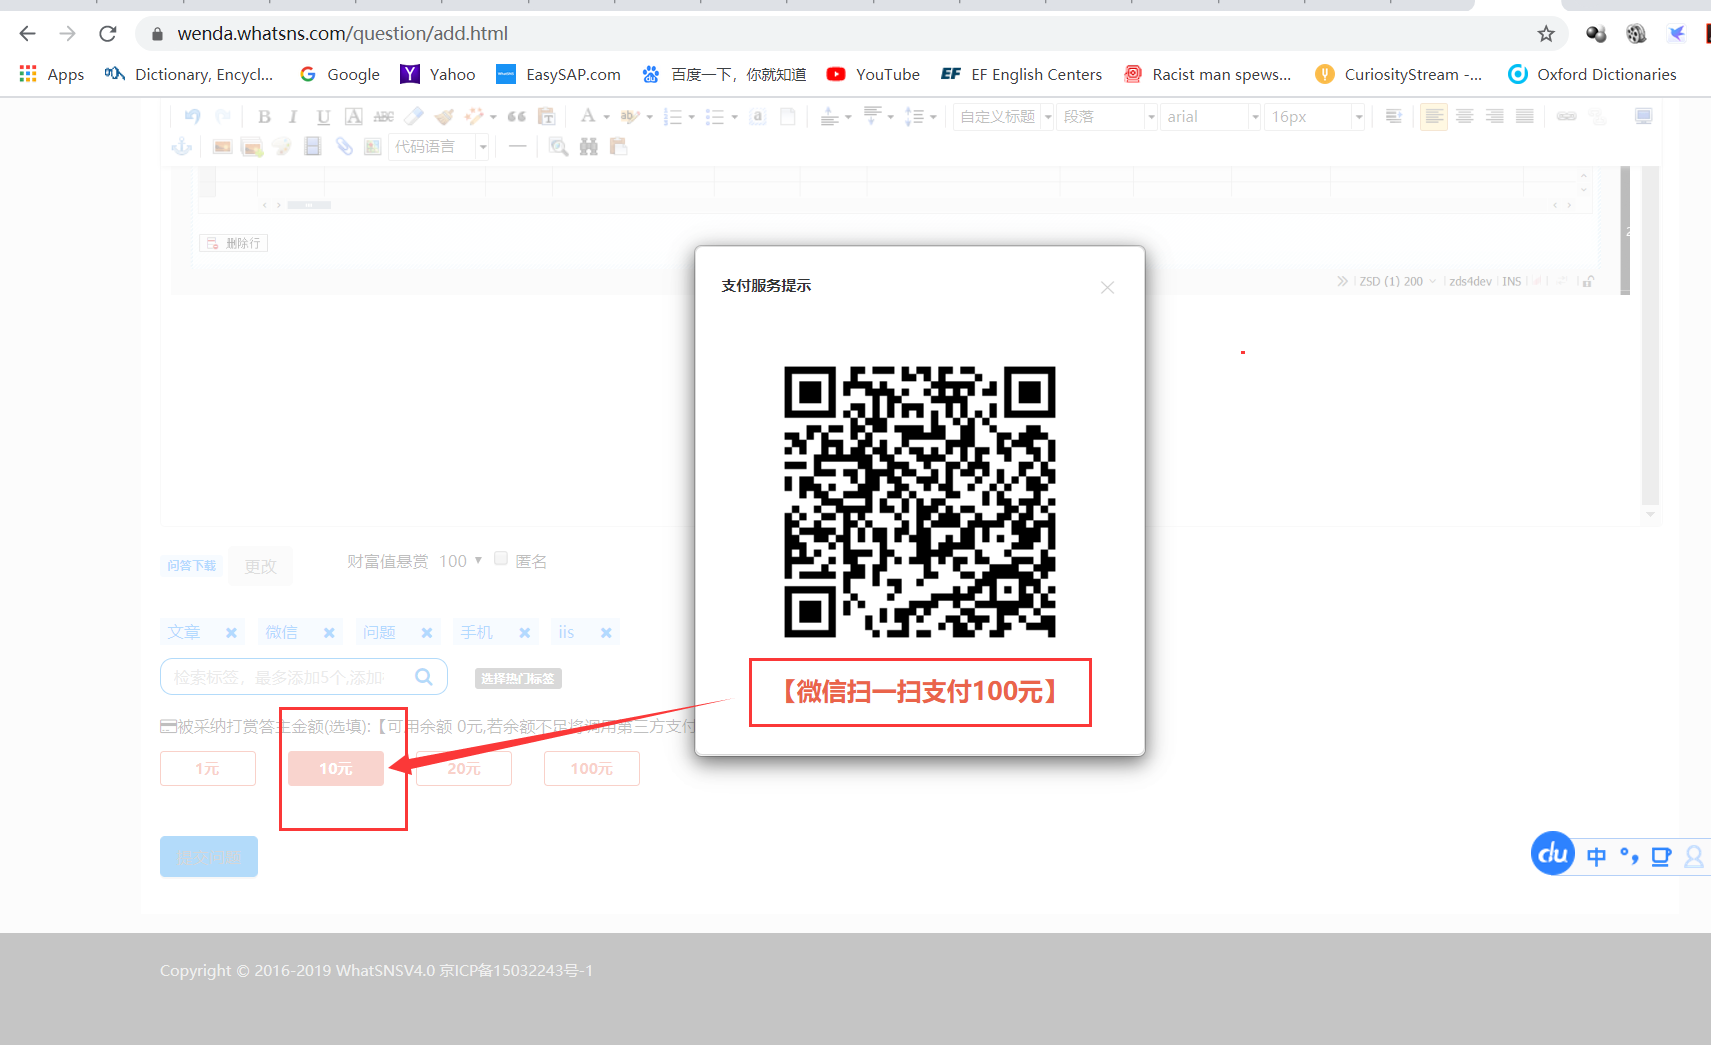Insert an anchor using the anchor icon
1711x1045 pixels.
[x=182, y=147]
